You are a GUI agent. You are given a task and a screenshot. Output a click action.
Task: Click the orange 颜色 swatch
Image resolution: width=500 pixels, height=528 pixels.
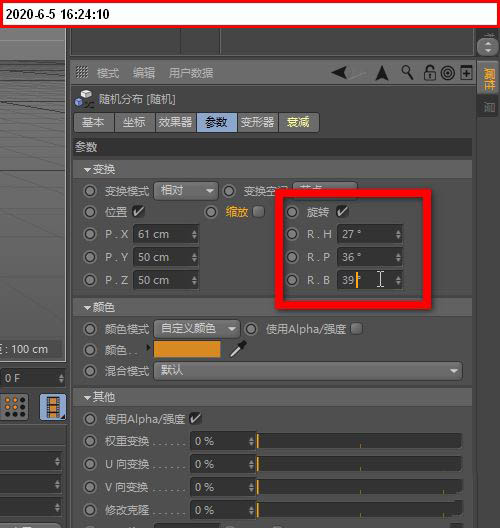187,349
